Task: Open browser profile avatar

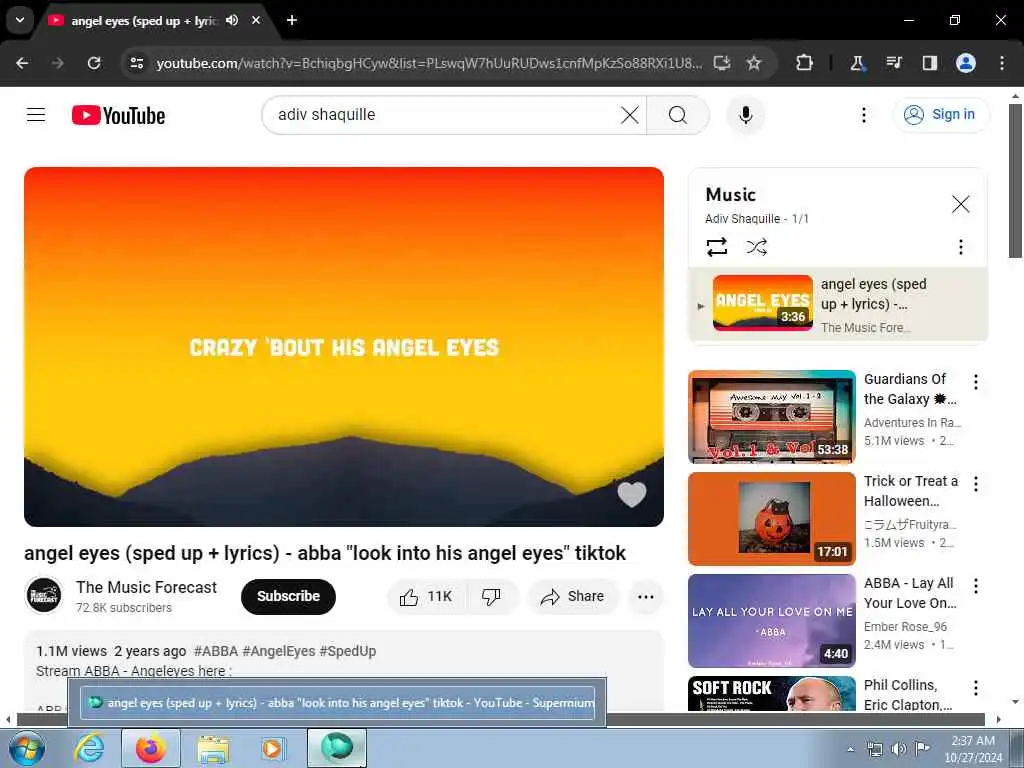Action: coord(966,63)
